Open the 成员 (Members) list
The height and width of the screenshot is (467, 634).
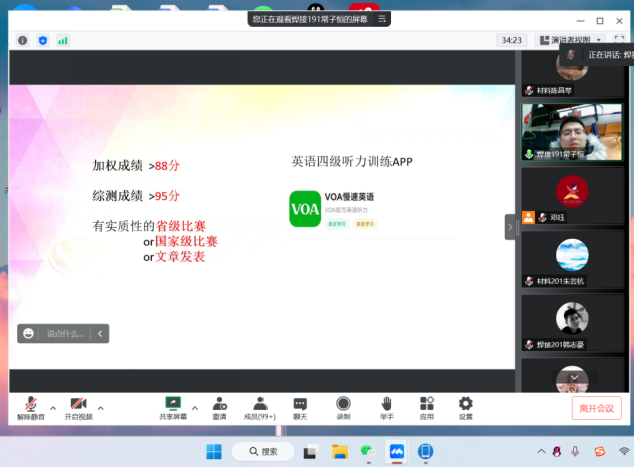click(259, 406)
